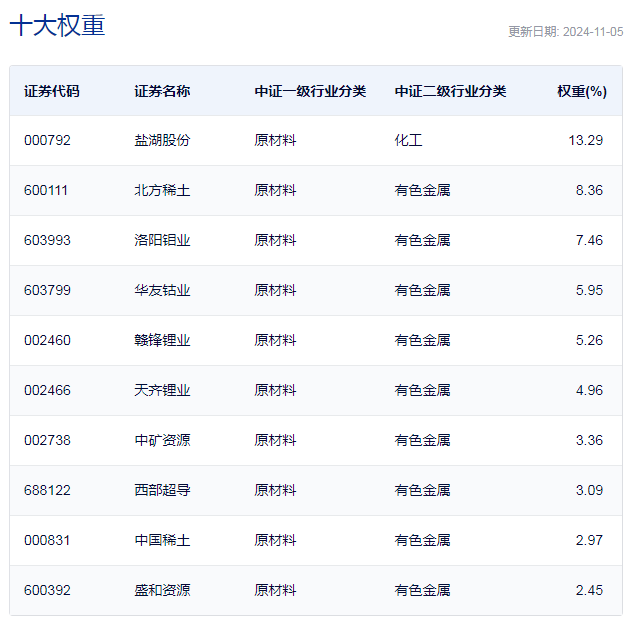Select the 证券代码 column header
630x624 pixels.
(52, 91)
